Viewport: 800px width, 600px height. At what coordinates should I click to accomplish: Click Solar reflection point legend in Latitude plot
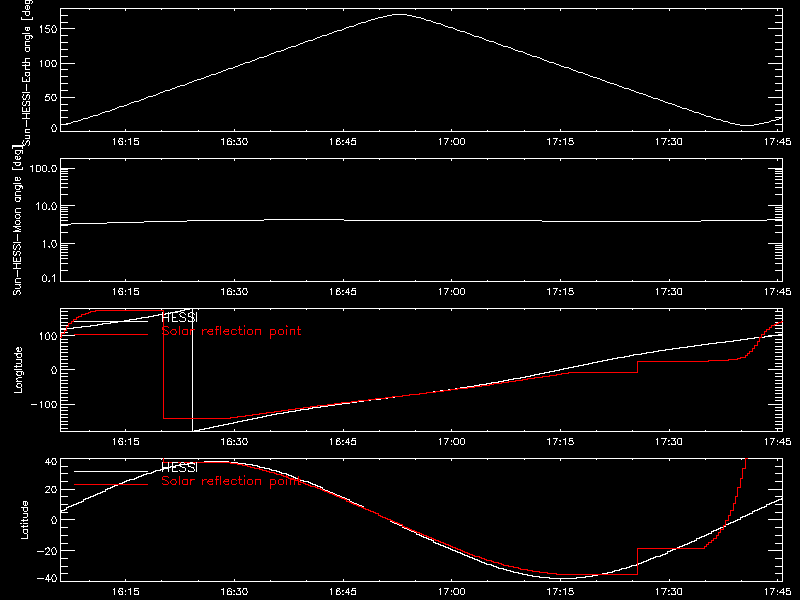(231, 481)
